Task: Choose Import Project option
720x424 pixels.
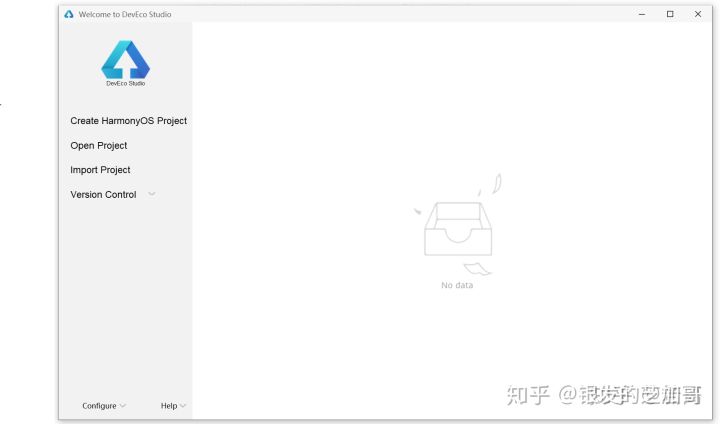Action: pyautogui.click(x=100, y=170)
